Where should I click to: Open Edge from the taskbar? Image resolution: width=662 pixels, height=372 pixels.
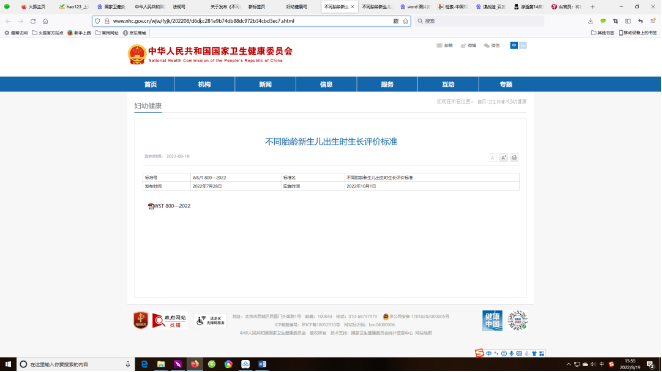[x=144, y=364]
